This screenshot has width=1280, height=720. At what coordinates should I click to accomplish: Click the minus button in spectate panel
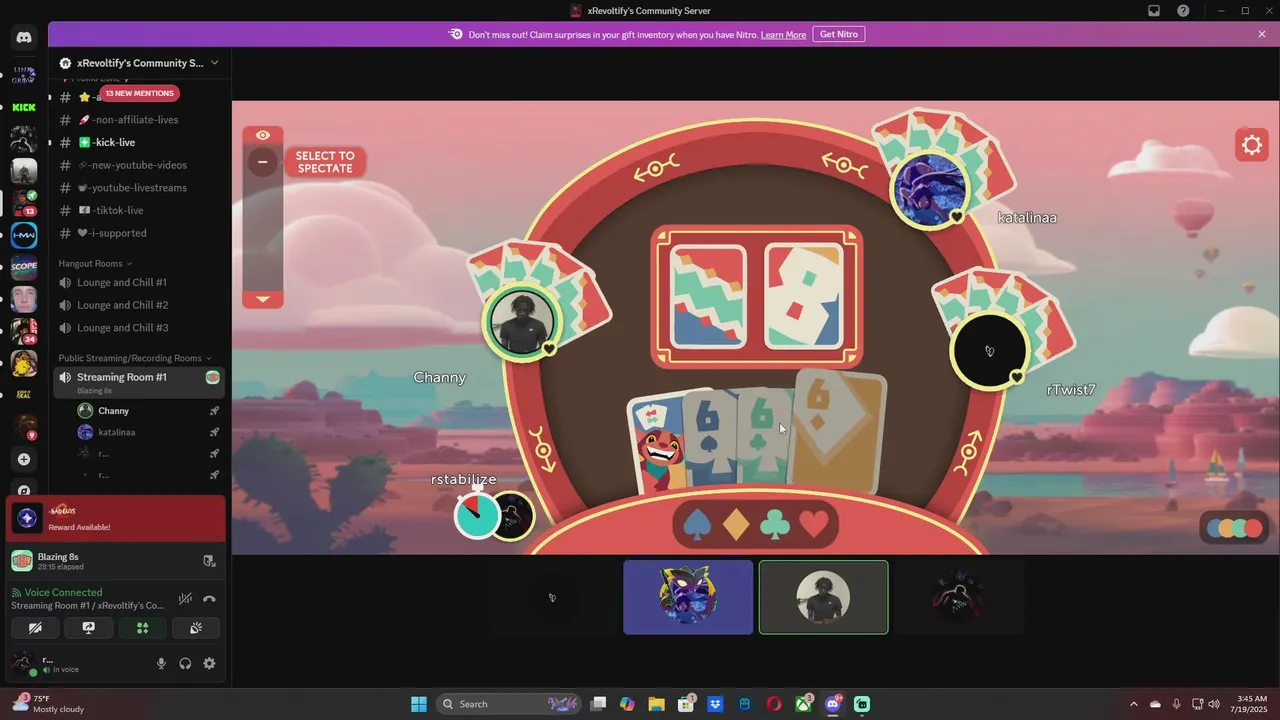point(263,162)
